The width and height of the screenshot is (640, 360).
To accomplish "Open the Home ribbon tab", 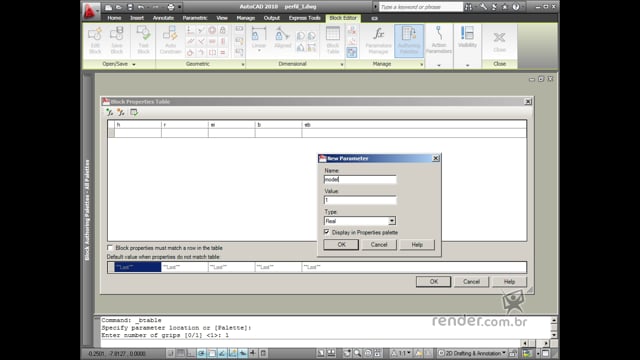I will coord(114,18).
